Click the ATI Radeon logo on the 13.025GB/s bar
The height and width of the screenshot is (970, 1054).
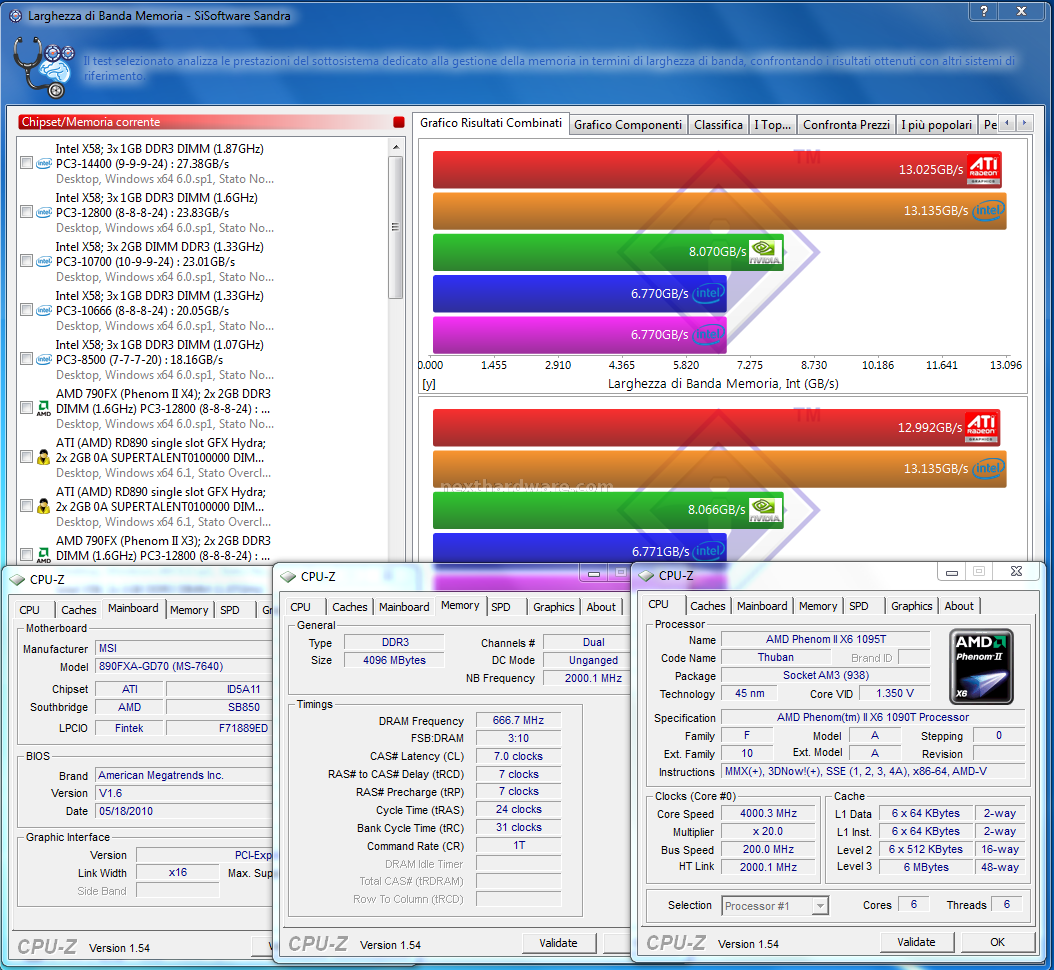point(983,169)
